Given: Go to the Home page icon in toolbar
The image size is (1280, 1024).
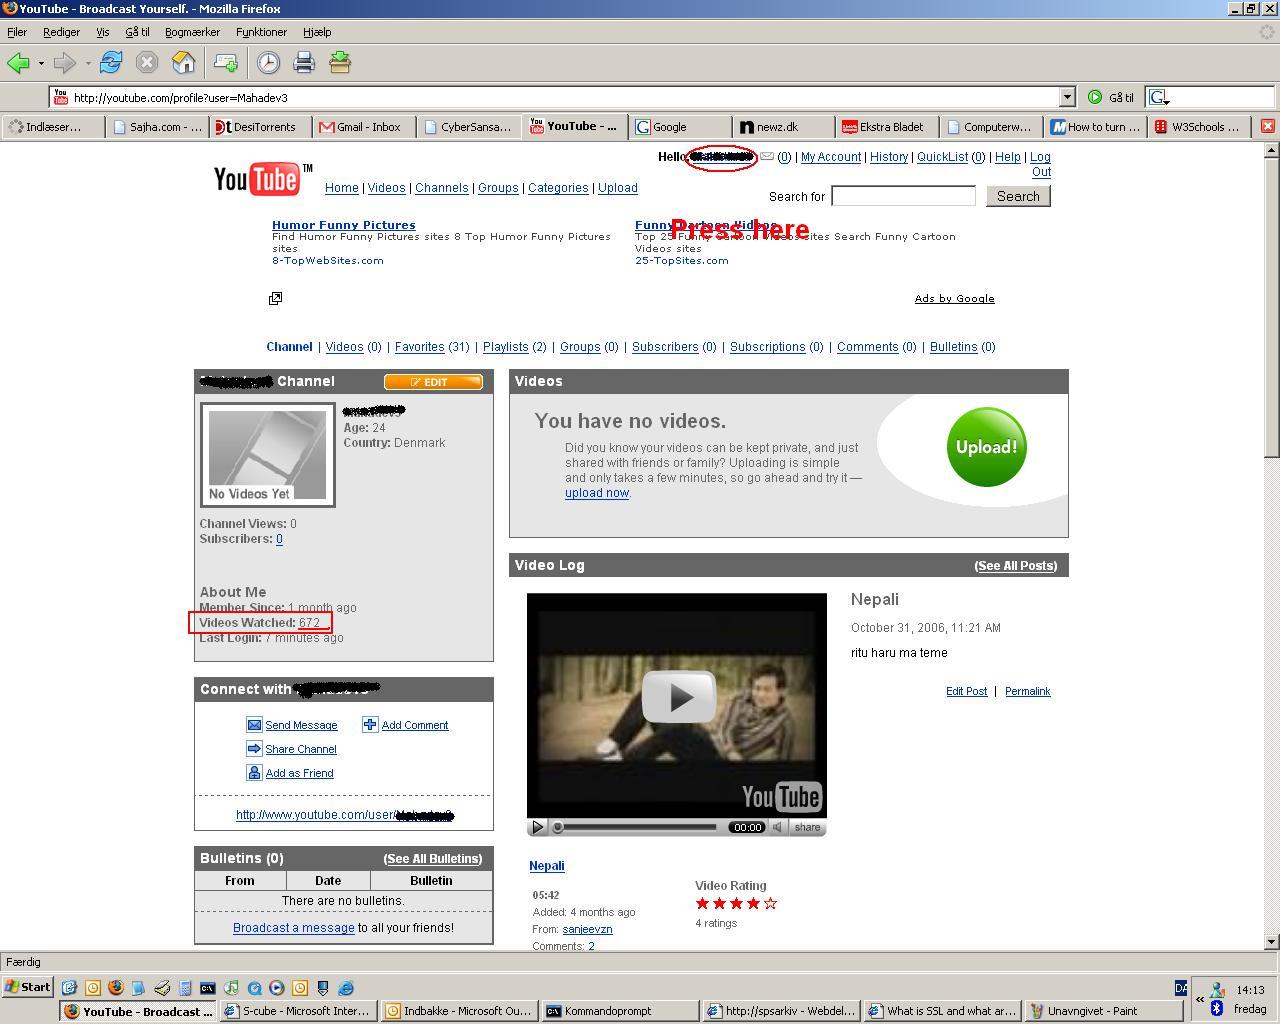Looking at the screenshot, I should [x=184, y=63].
